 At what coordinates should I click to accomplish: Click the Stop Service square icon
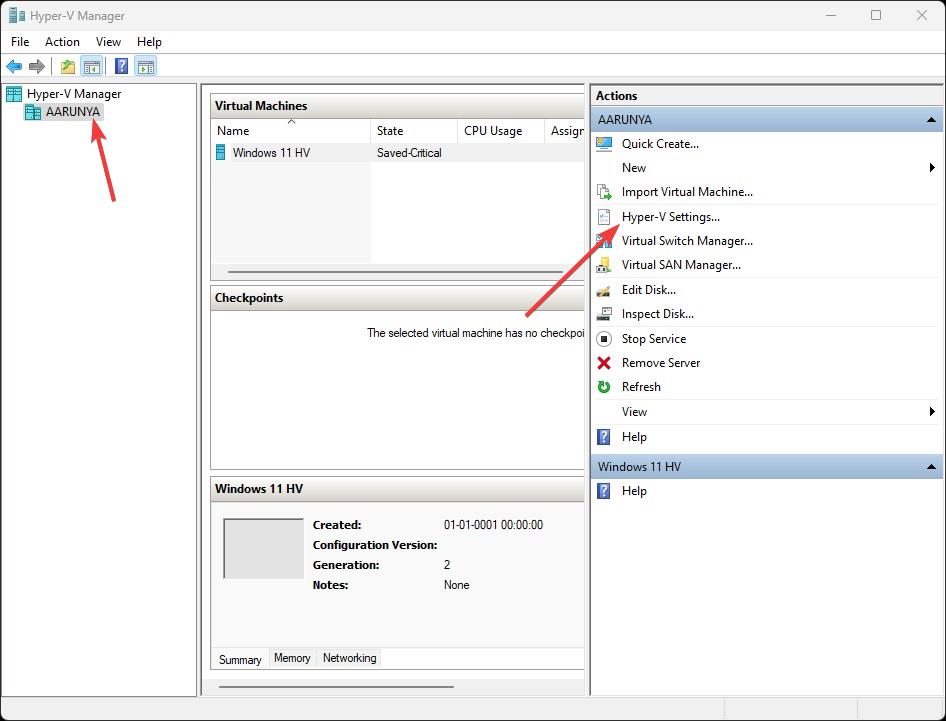point(604,338)
